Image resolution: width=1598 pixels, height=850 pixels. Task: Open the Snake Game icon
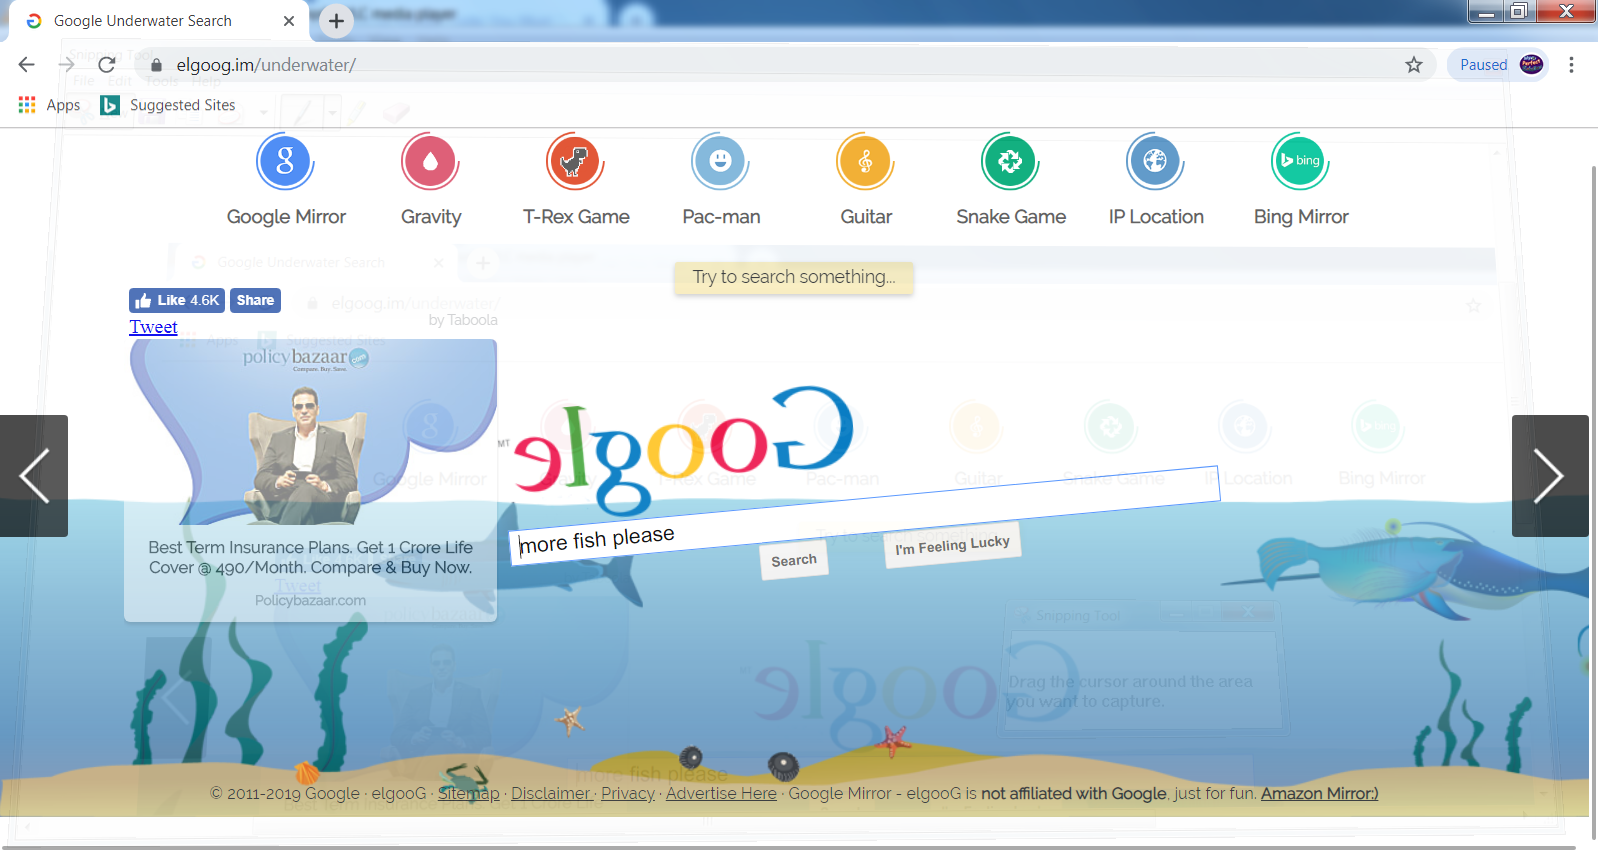tap(1010, 161)
